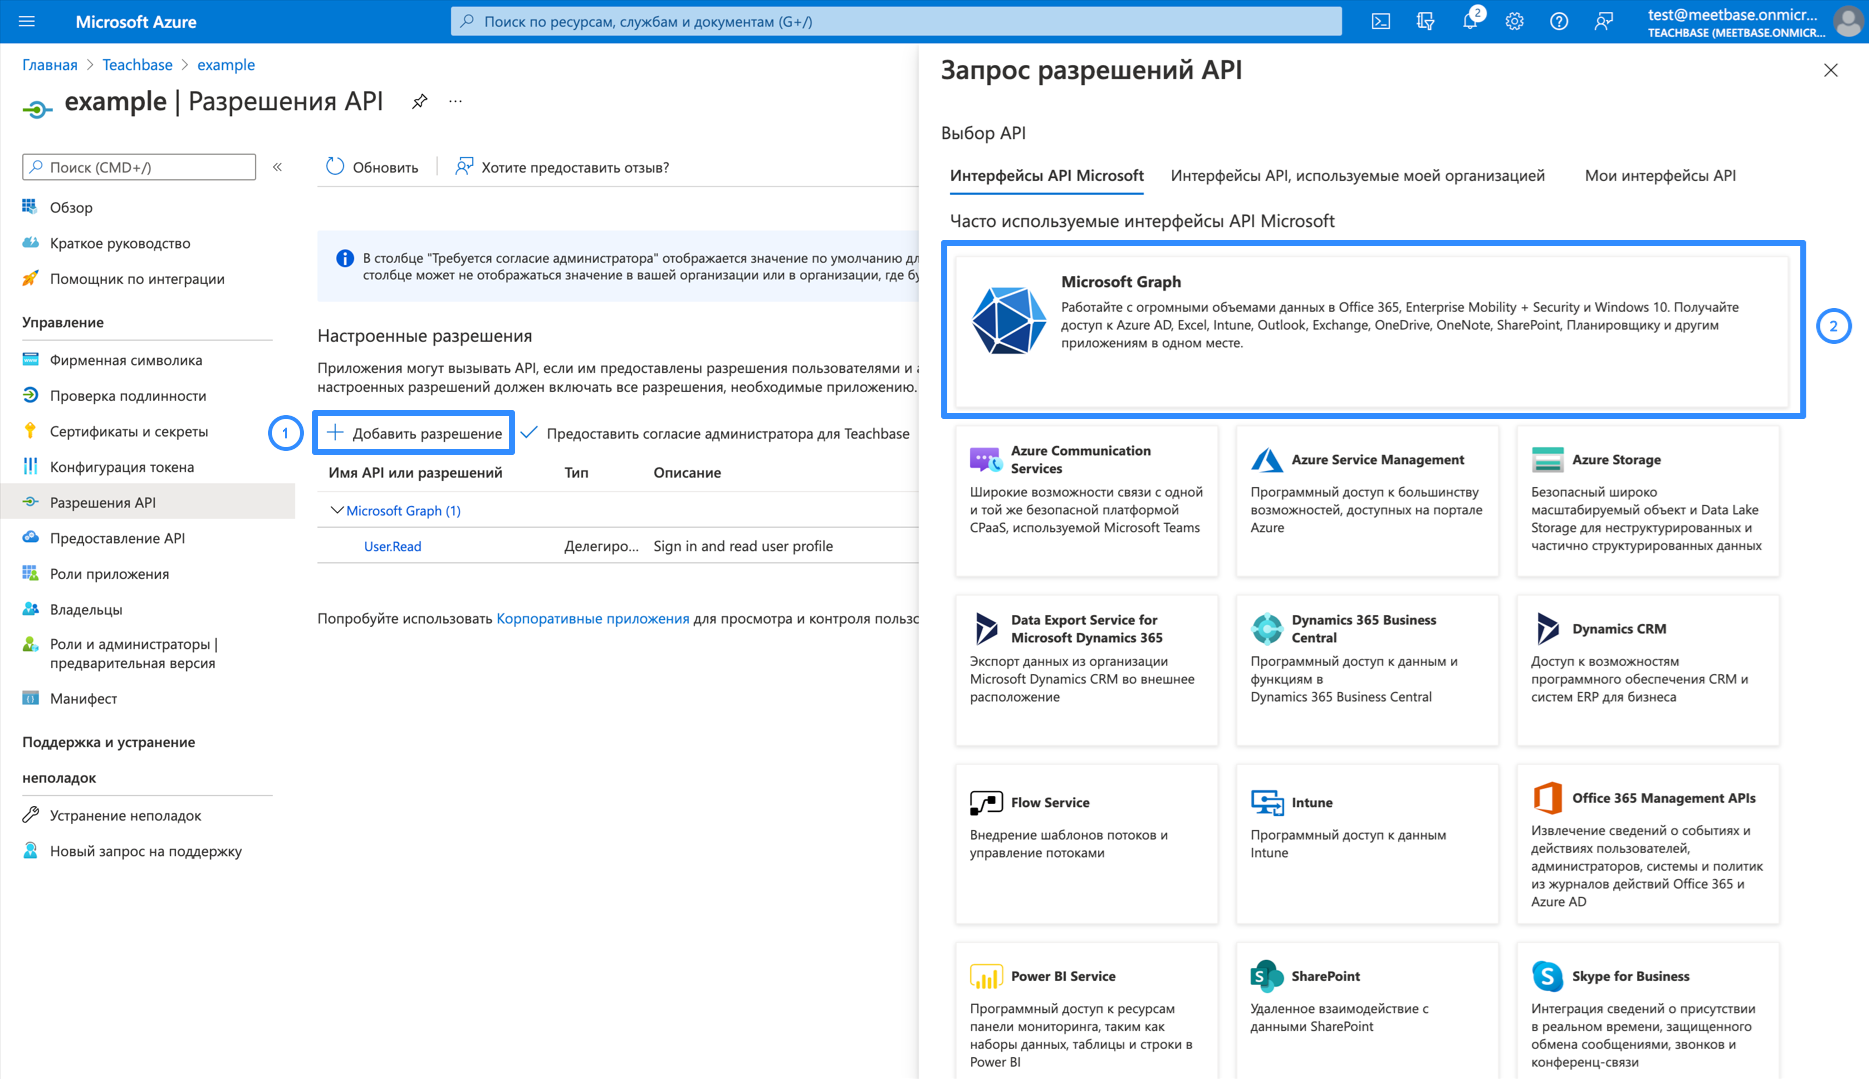Go to 'Teachbase' breadcrumb

tap(137, 65)
